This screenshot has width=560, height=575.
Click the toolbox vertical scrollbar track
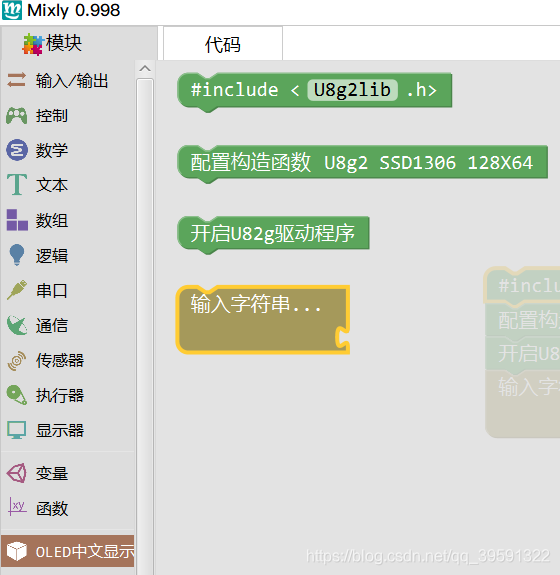[x=145, y=326]
